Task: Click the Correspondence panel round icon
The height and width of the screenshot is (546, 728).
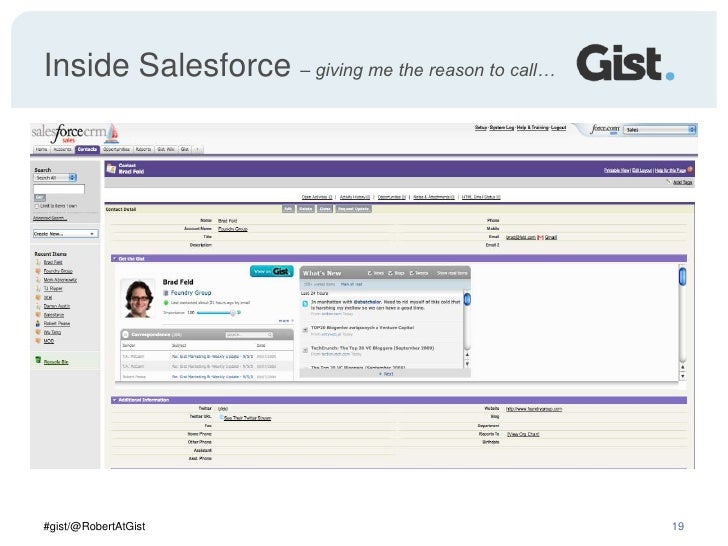Action: coord(125,334)
